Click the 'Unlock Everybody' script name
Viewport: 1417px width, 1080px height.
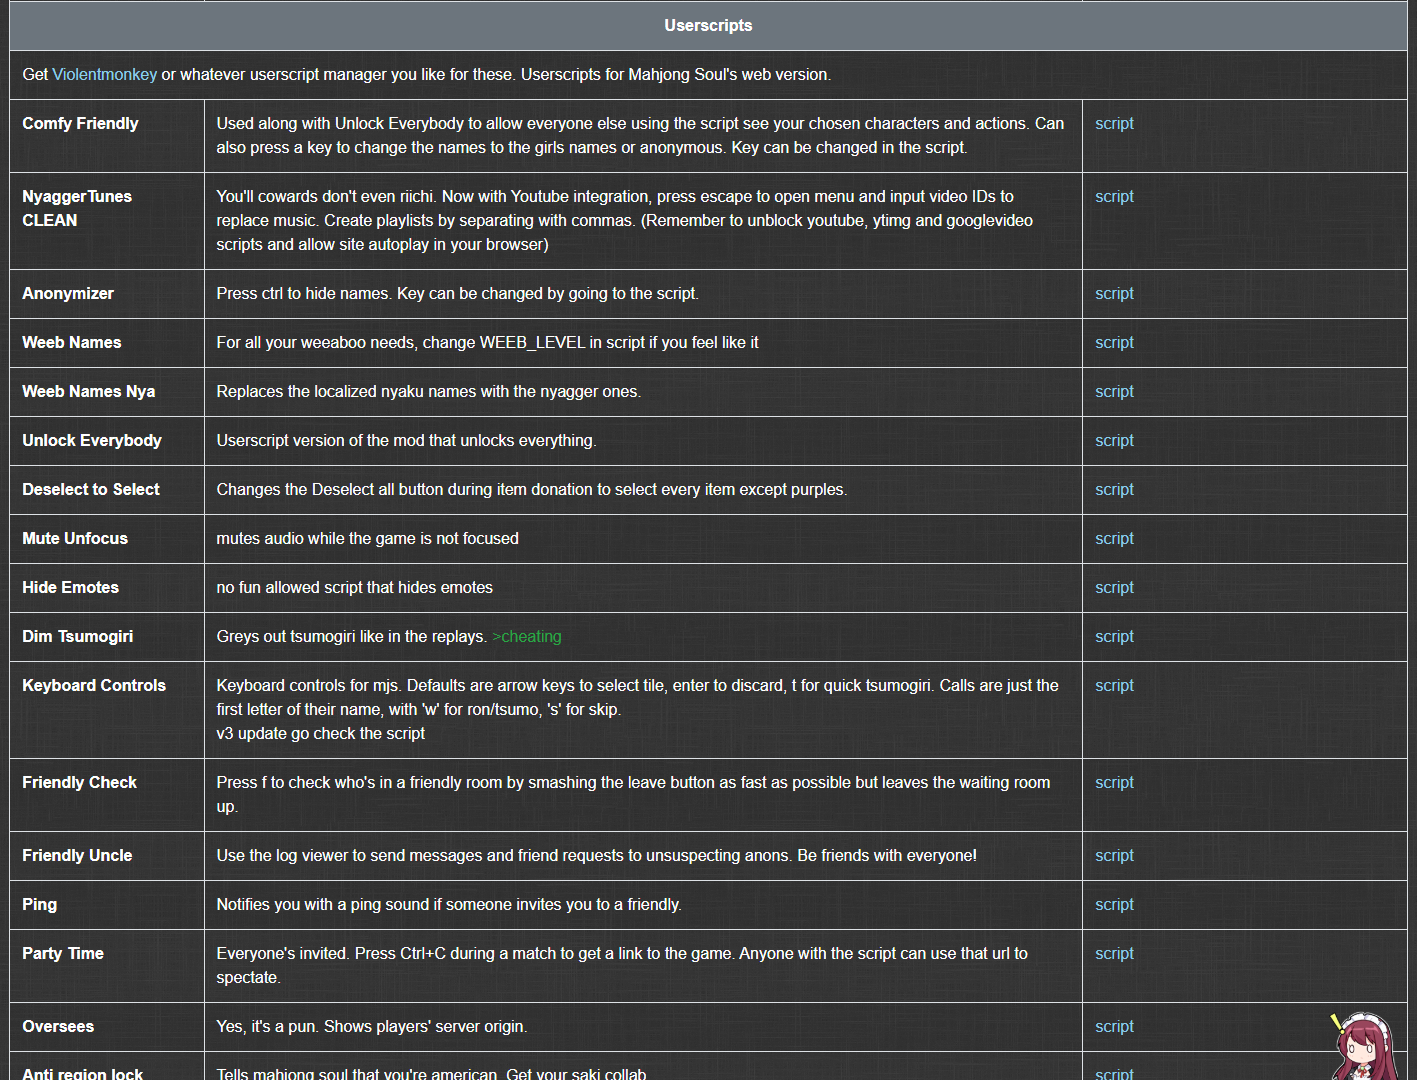[x=92, y=440]
